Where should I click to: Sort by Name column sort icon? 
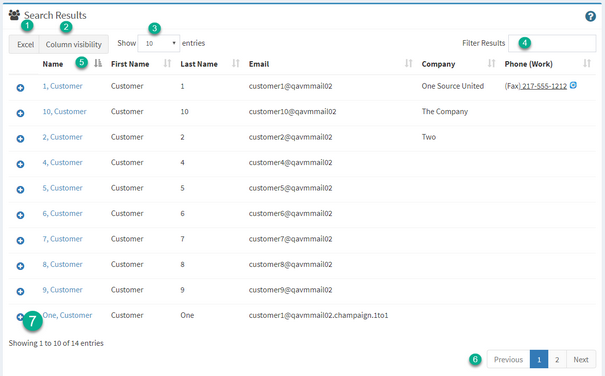98,63
